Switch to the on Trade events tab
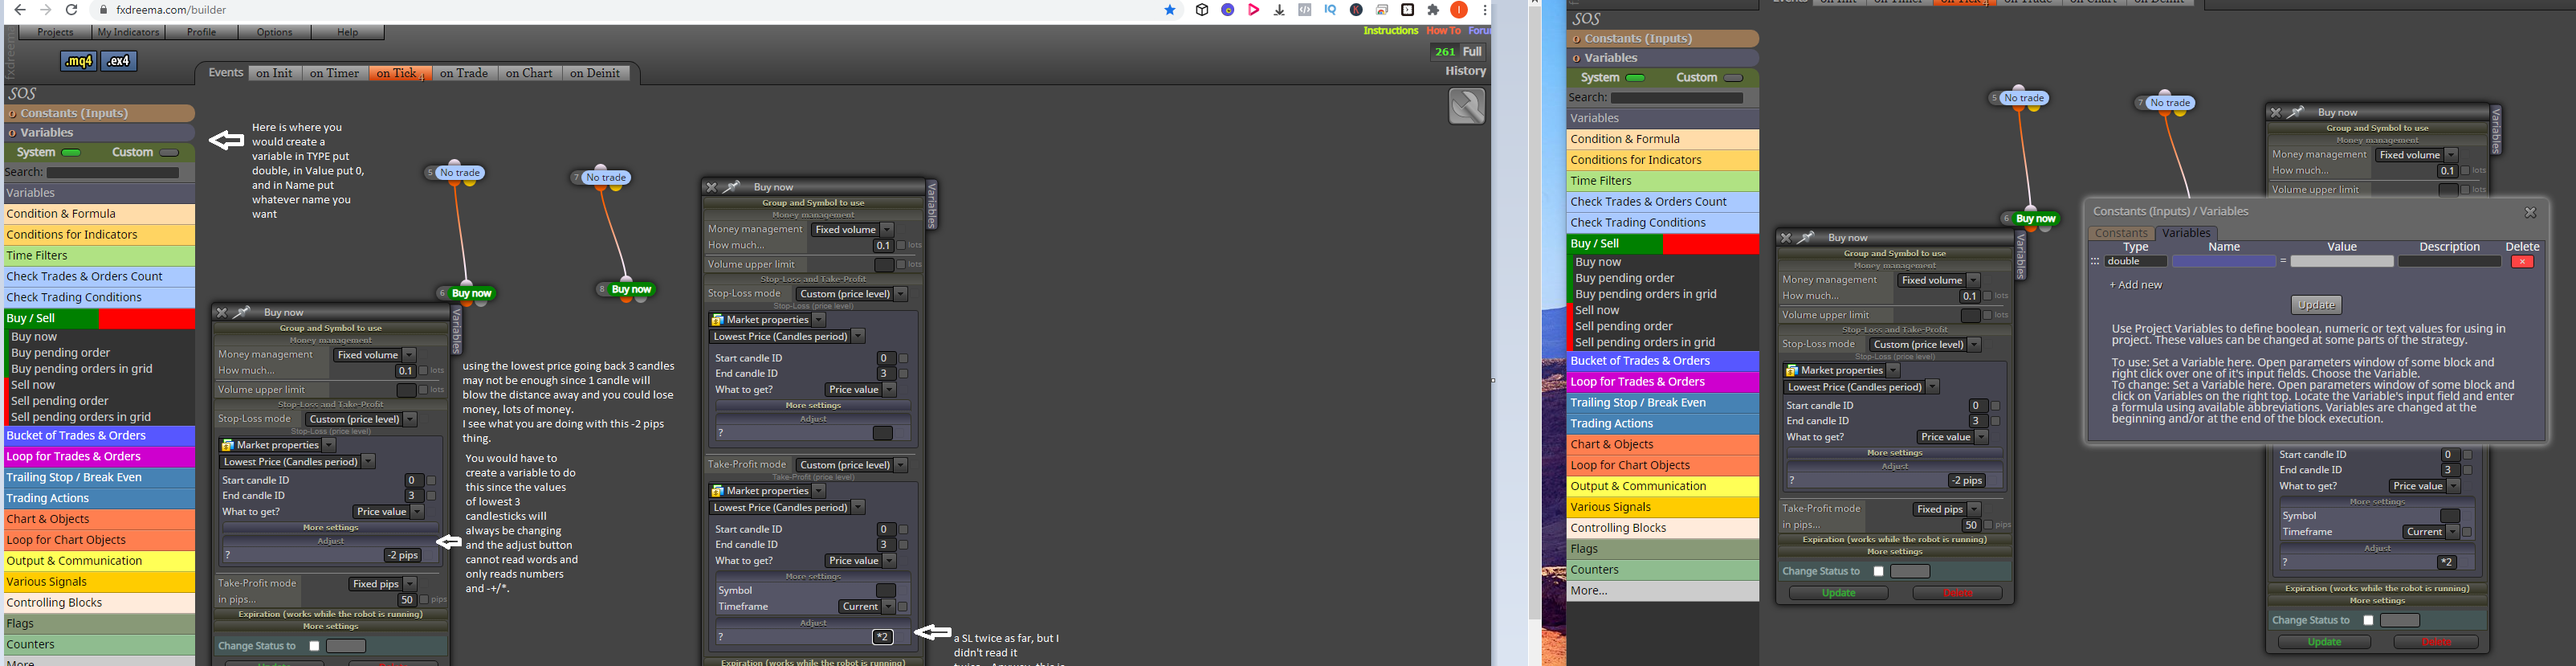This screenshot has width=2576, height=666. [464, 73]
